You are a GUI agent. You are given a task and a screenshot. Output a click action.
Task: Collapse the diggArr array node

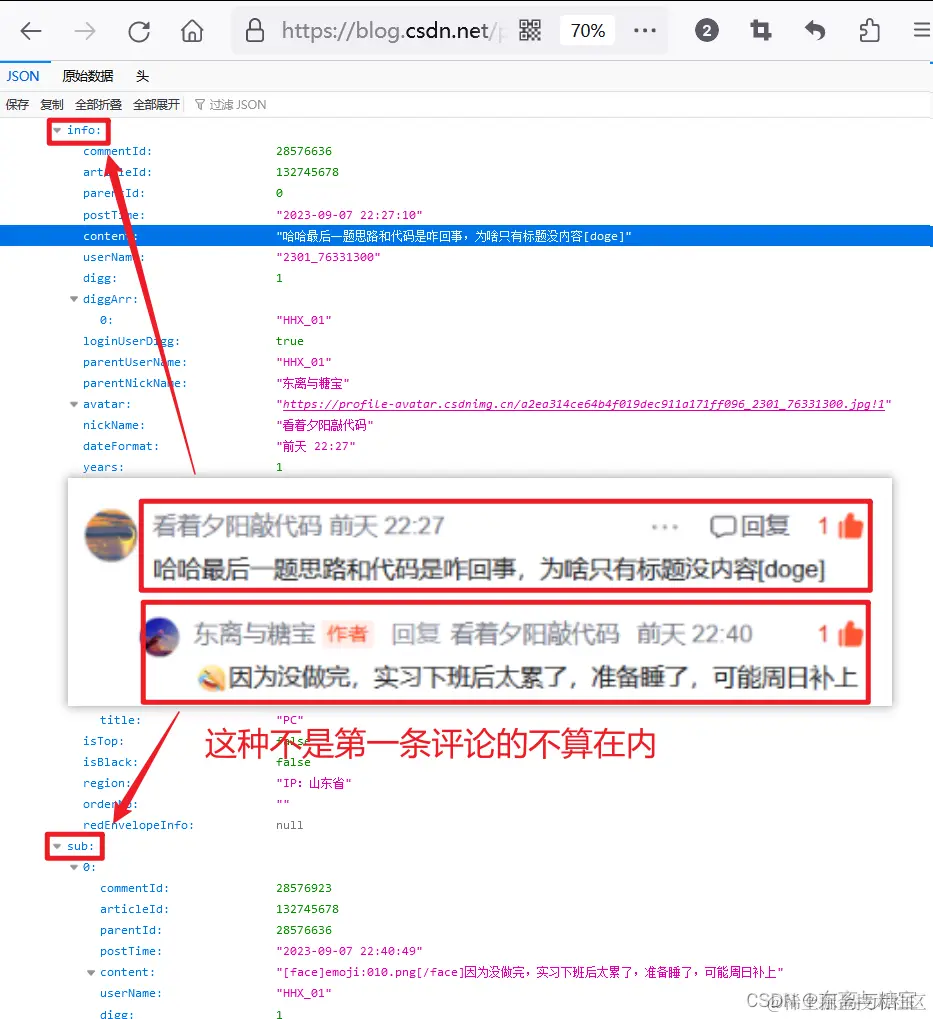[74, 298]
